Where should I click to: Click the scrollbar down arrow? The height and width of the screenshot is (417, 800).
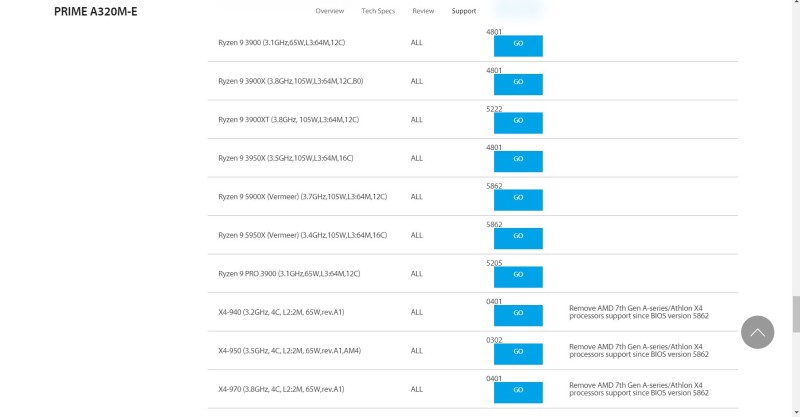(796, 412)
